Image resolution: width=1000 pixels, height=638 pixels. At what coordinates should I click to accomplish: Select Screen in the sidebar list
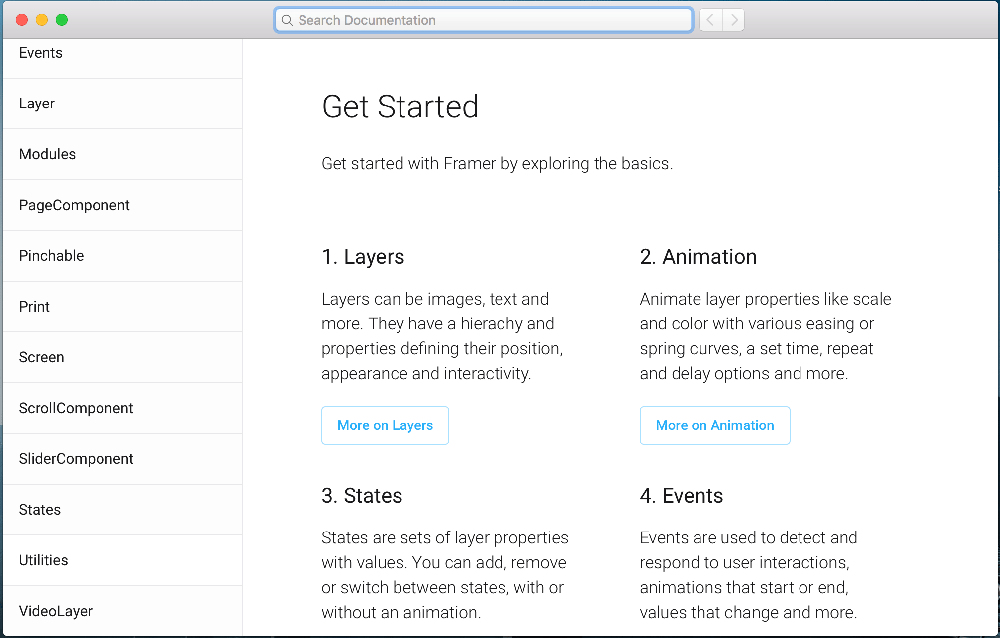(41, 357)
